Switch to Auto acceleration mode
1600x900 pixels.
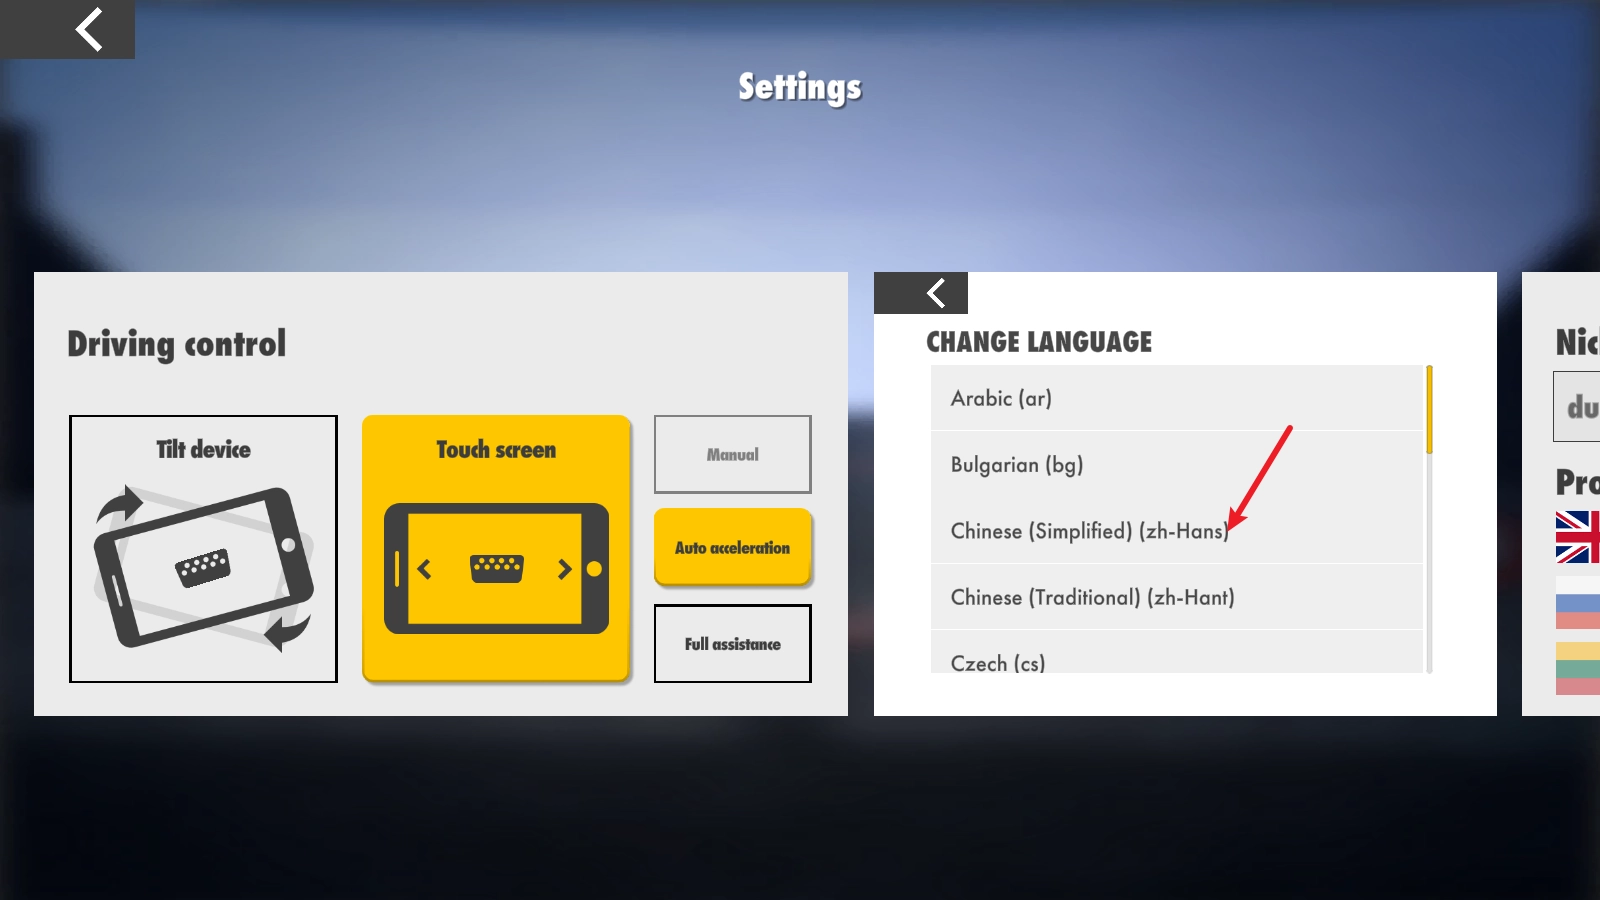tap(732, 547)
